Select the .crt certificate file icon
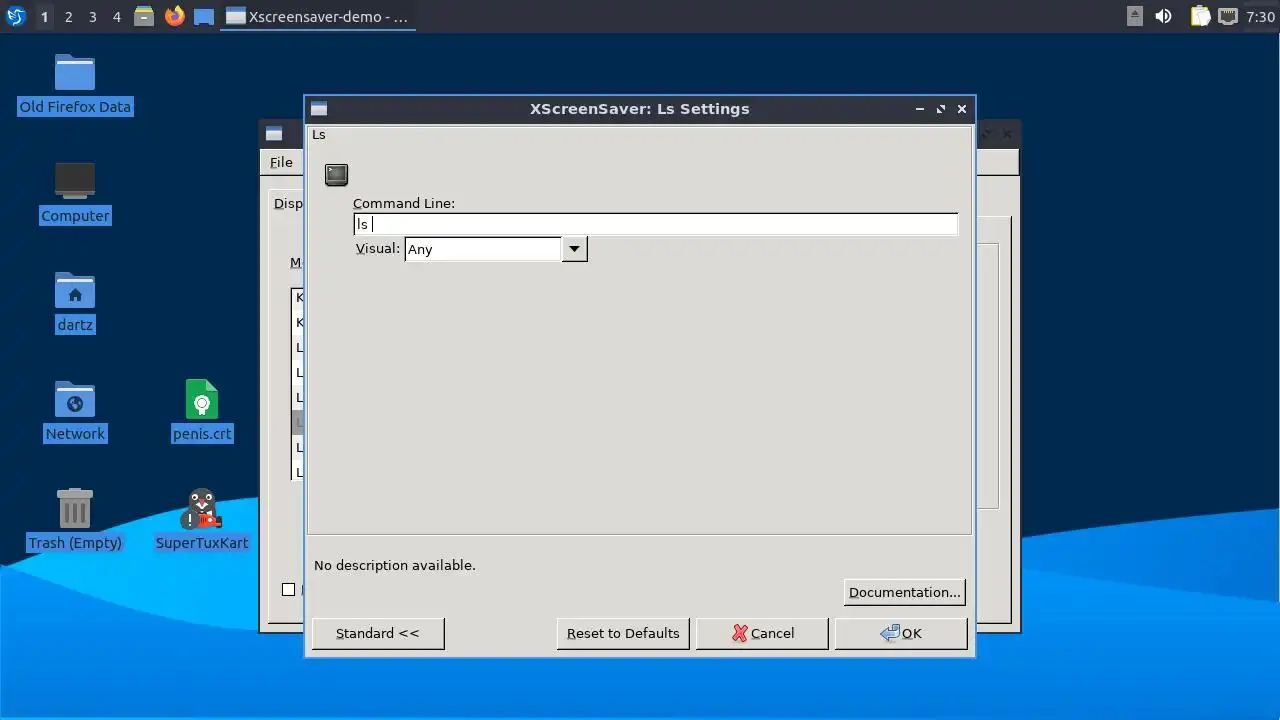Image resolution: width=1280 pixels, height=720 pixels. click(x=202, y=400)
